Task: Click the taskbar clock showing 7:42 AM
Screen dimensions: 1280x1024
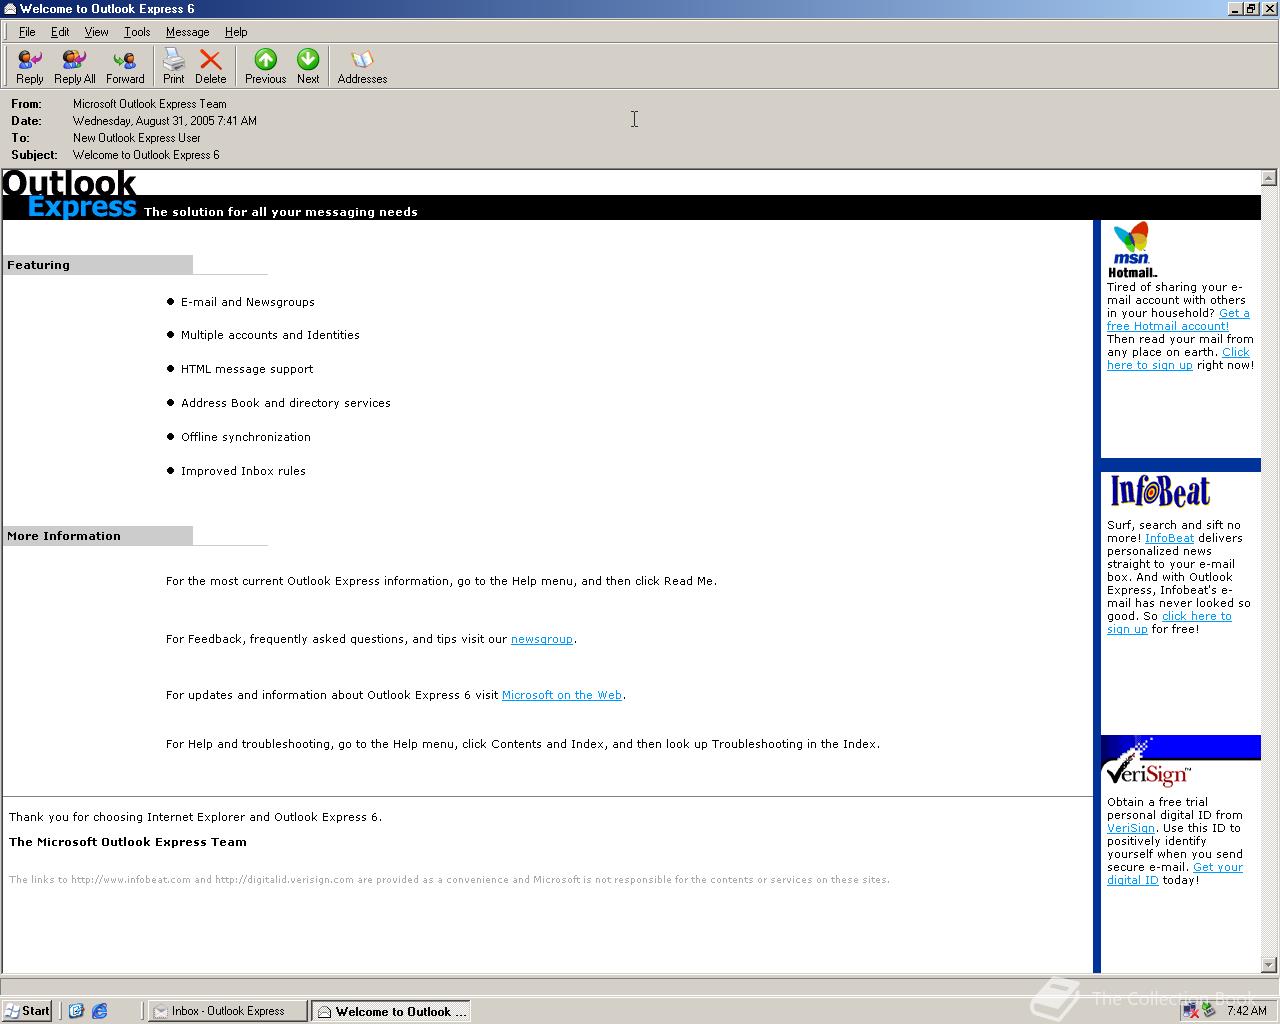Action: (1246, 1011)
